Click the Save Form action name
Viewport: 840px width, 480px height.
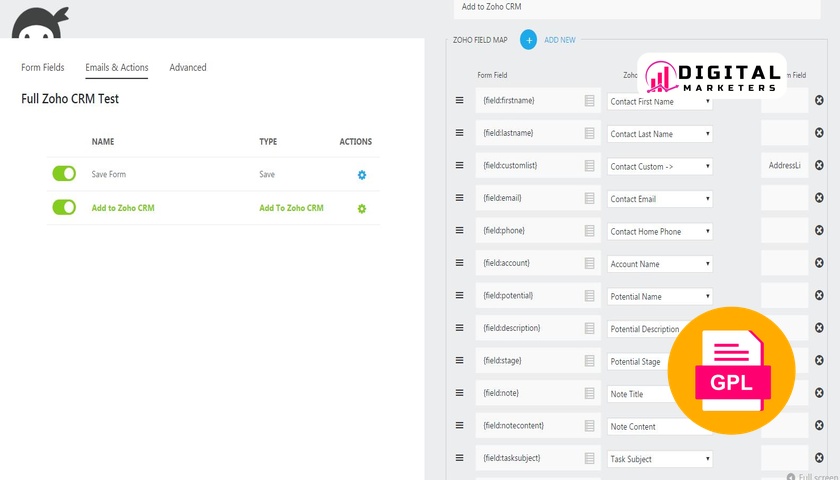pyautogui.click(x=109, y=174)
